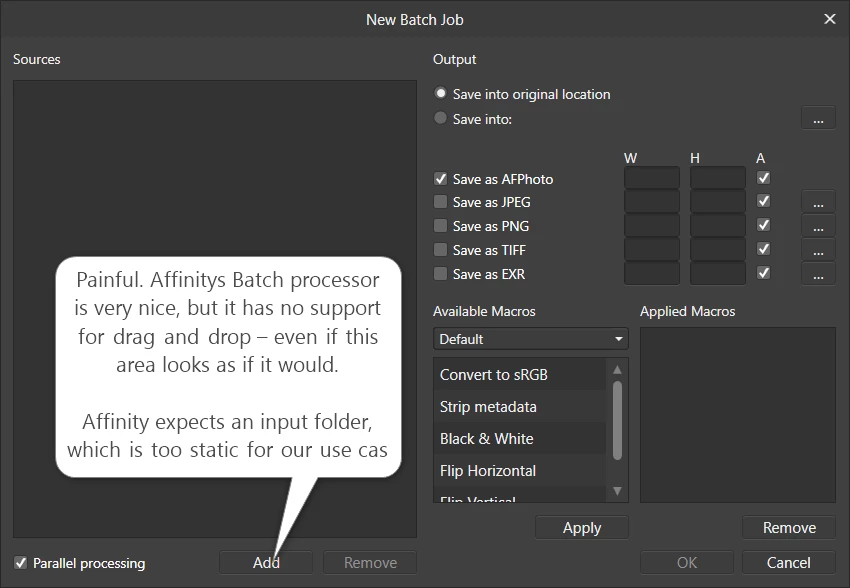Click height field for JPEG

(718, 202)
